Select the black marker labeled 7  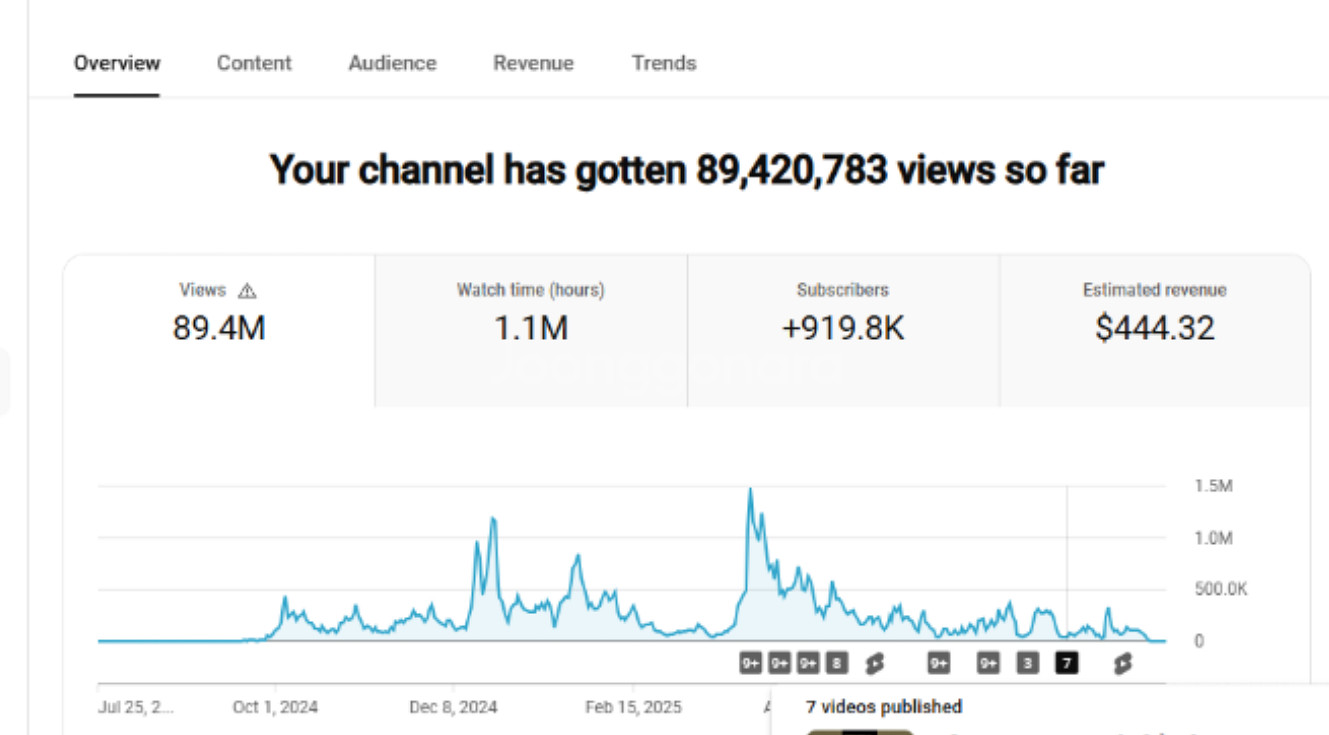point(1067,662)
